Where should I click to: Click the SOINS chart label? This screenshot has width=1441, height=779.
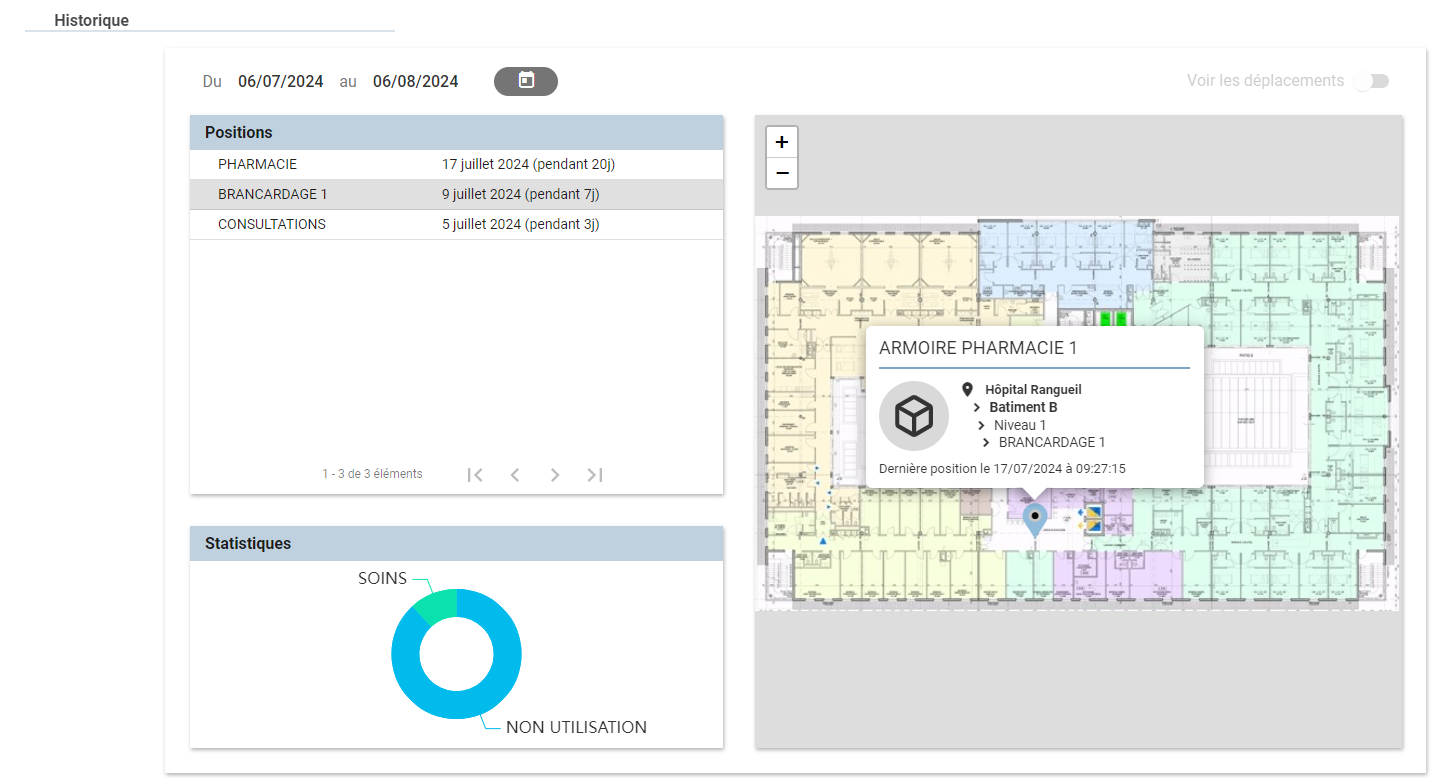pos(383,579)
